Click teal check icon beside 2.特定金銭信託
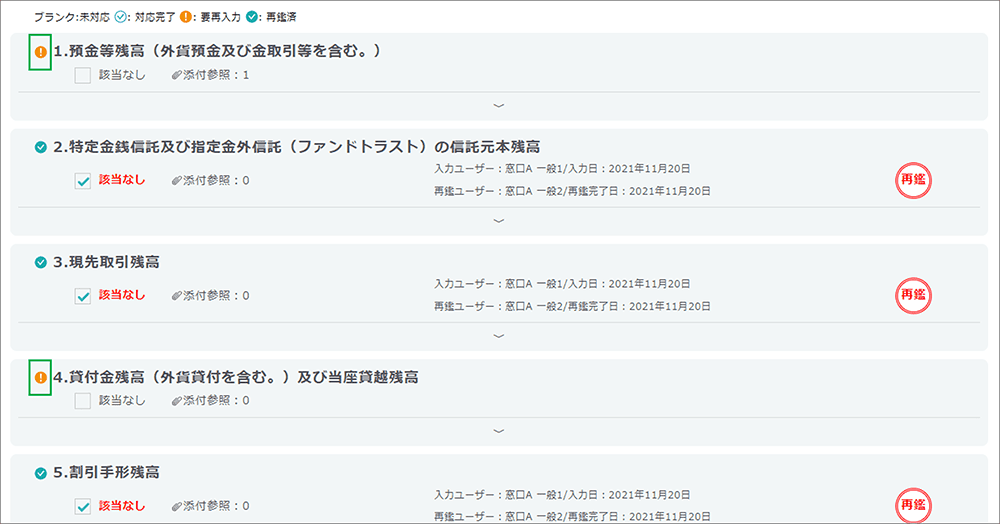 (41, 147)
